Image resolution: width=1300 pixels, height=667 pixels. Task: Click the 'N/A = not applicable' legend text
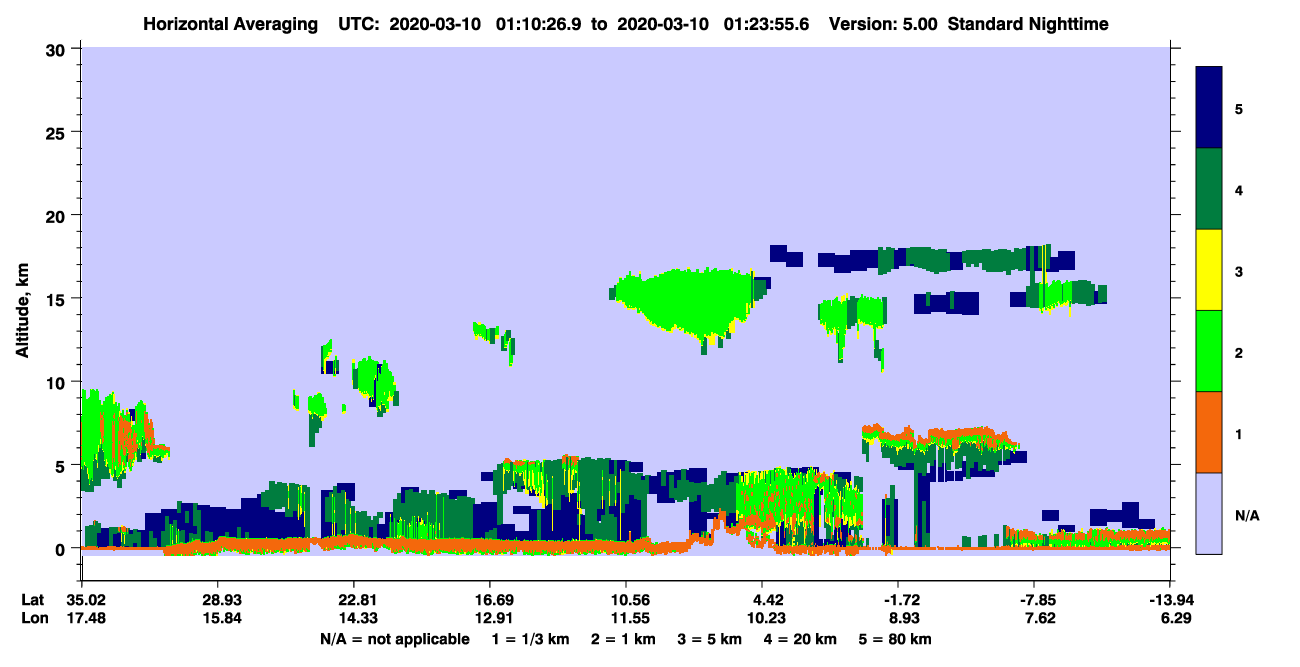pos(395,639)
